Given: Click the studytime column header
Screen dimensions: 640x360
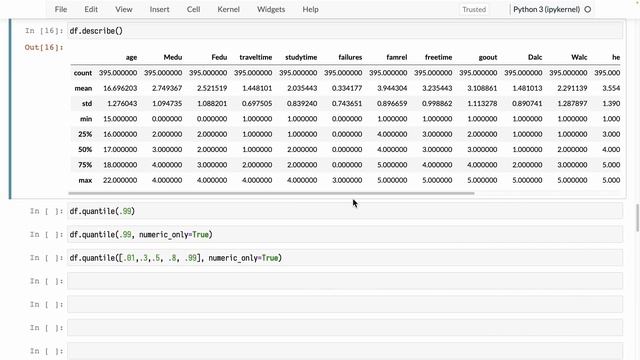Looking at the screenshot, I should [301, 58].
